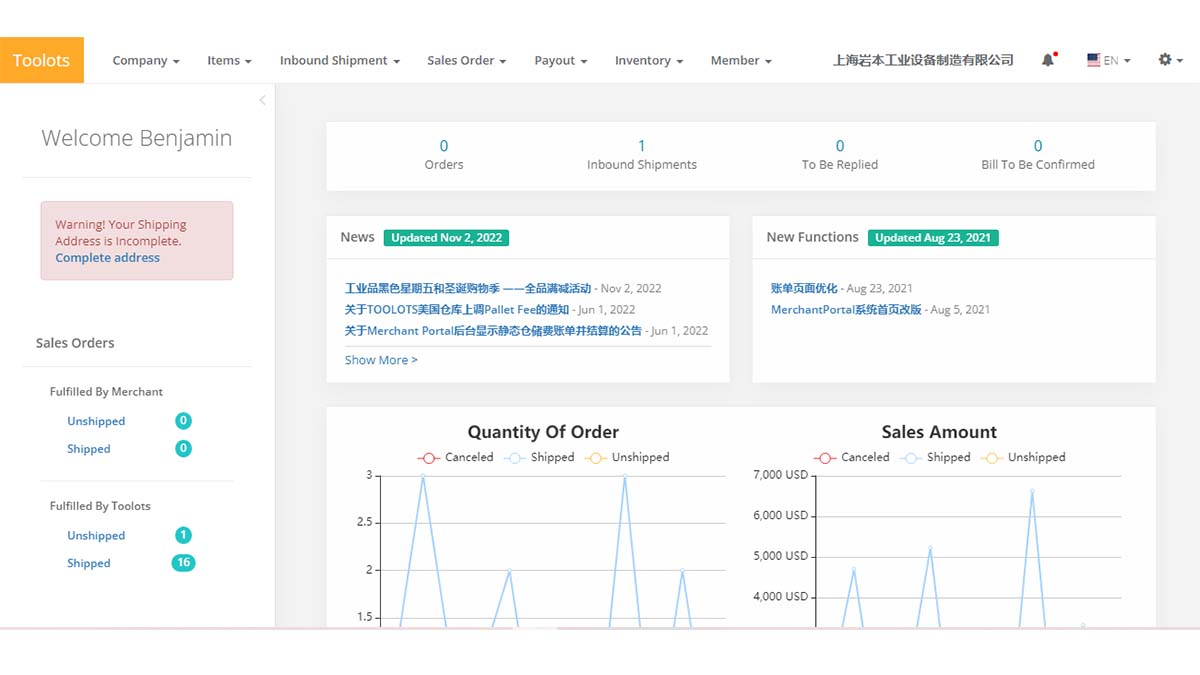This screenshot has height=675, width=1200.
Task: Click the Fulfilled By Toolots Unshipped badge 1
Action: [183, 535]
